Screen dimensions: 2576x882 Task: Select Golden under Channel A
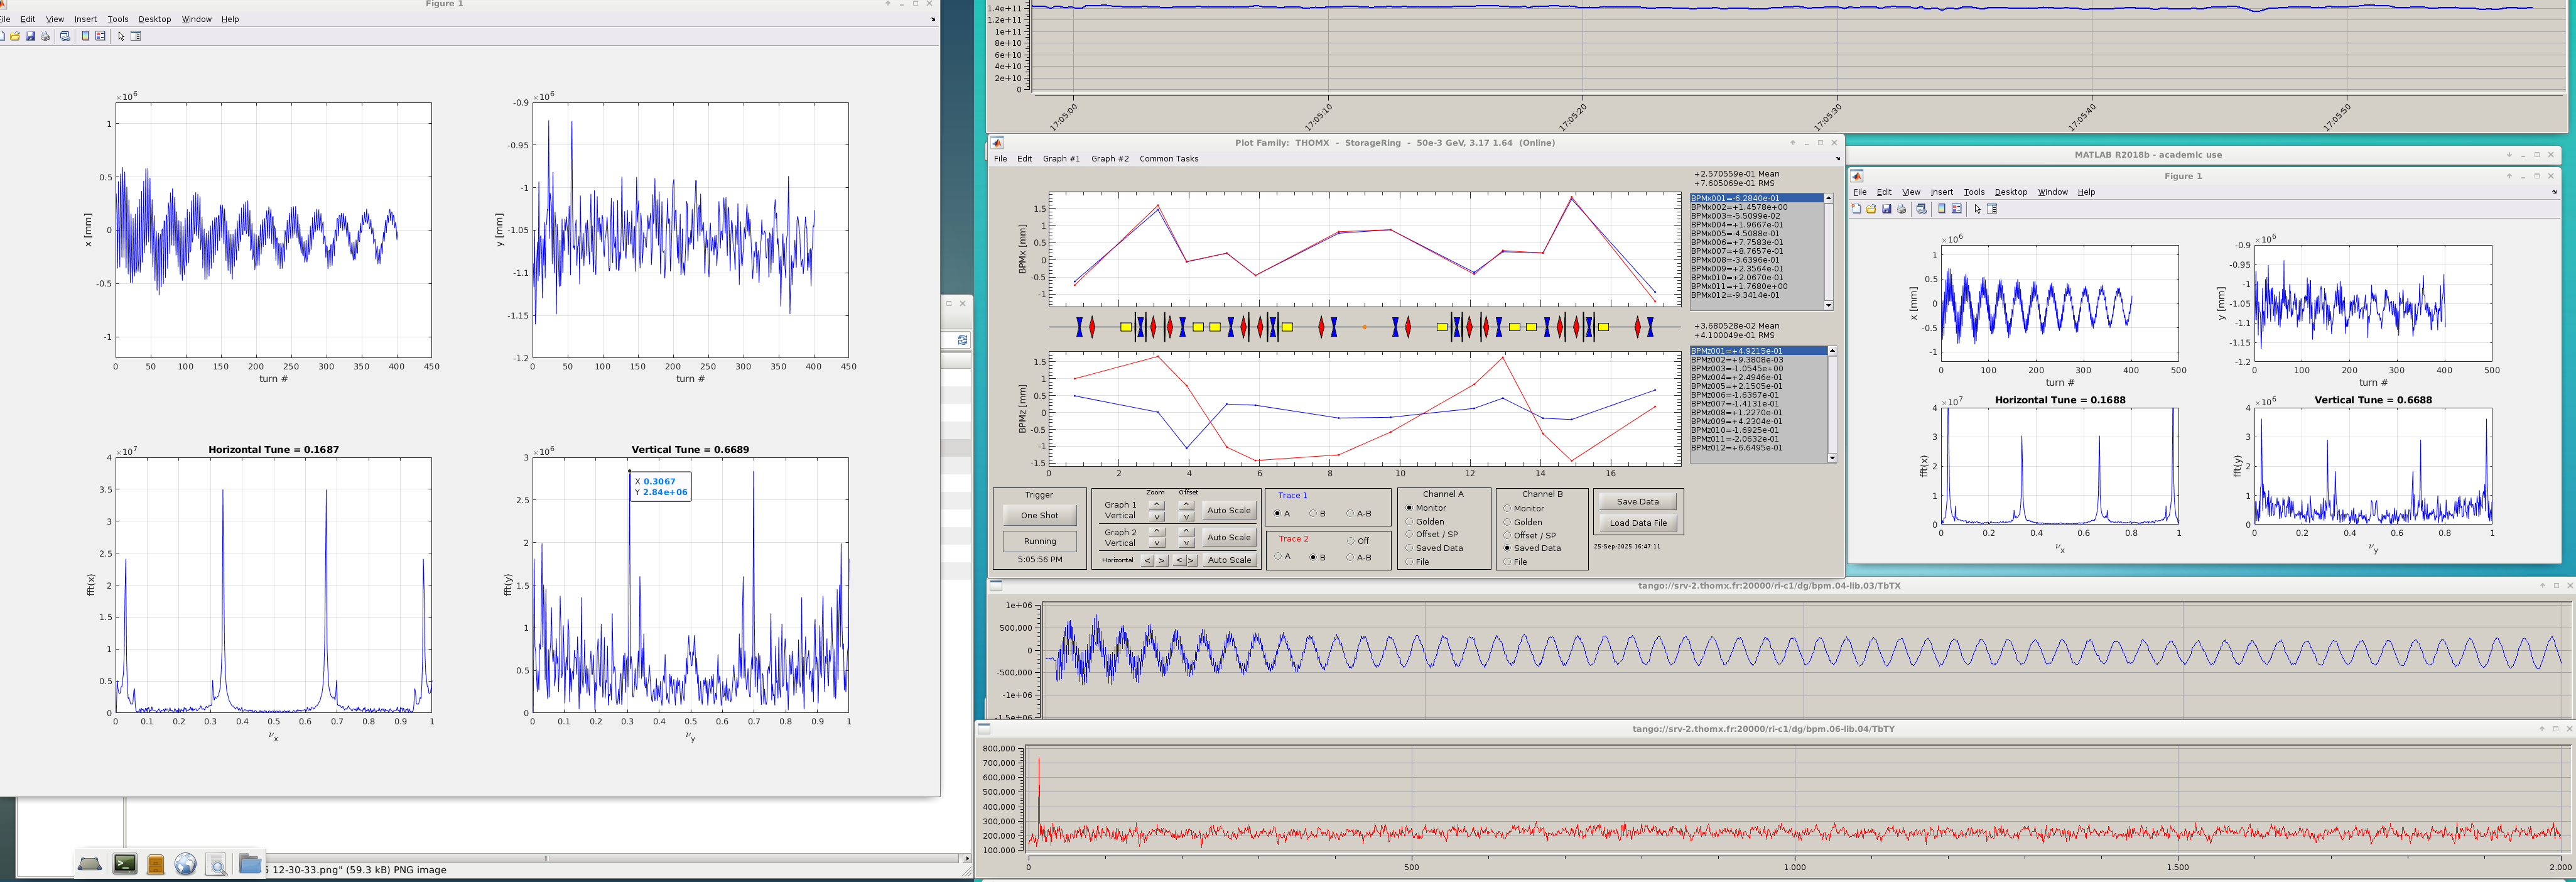pyautogui.click(x=1409, y=522)
